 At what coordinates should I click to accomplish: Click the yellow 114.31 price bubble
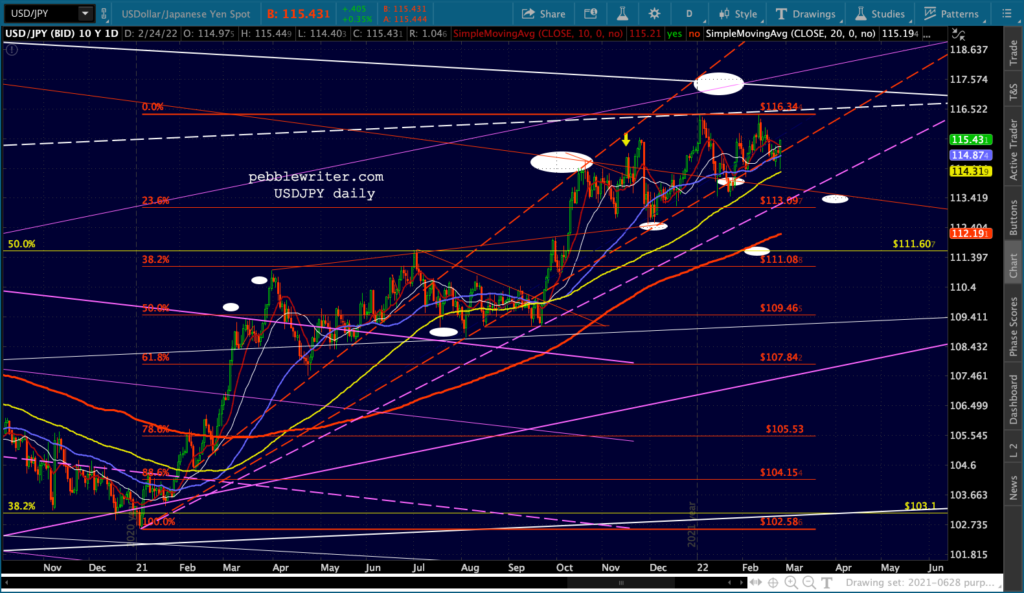tap(970, 171)
